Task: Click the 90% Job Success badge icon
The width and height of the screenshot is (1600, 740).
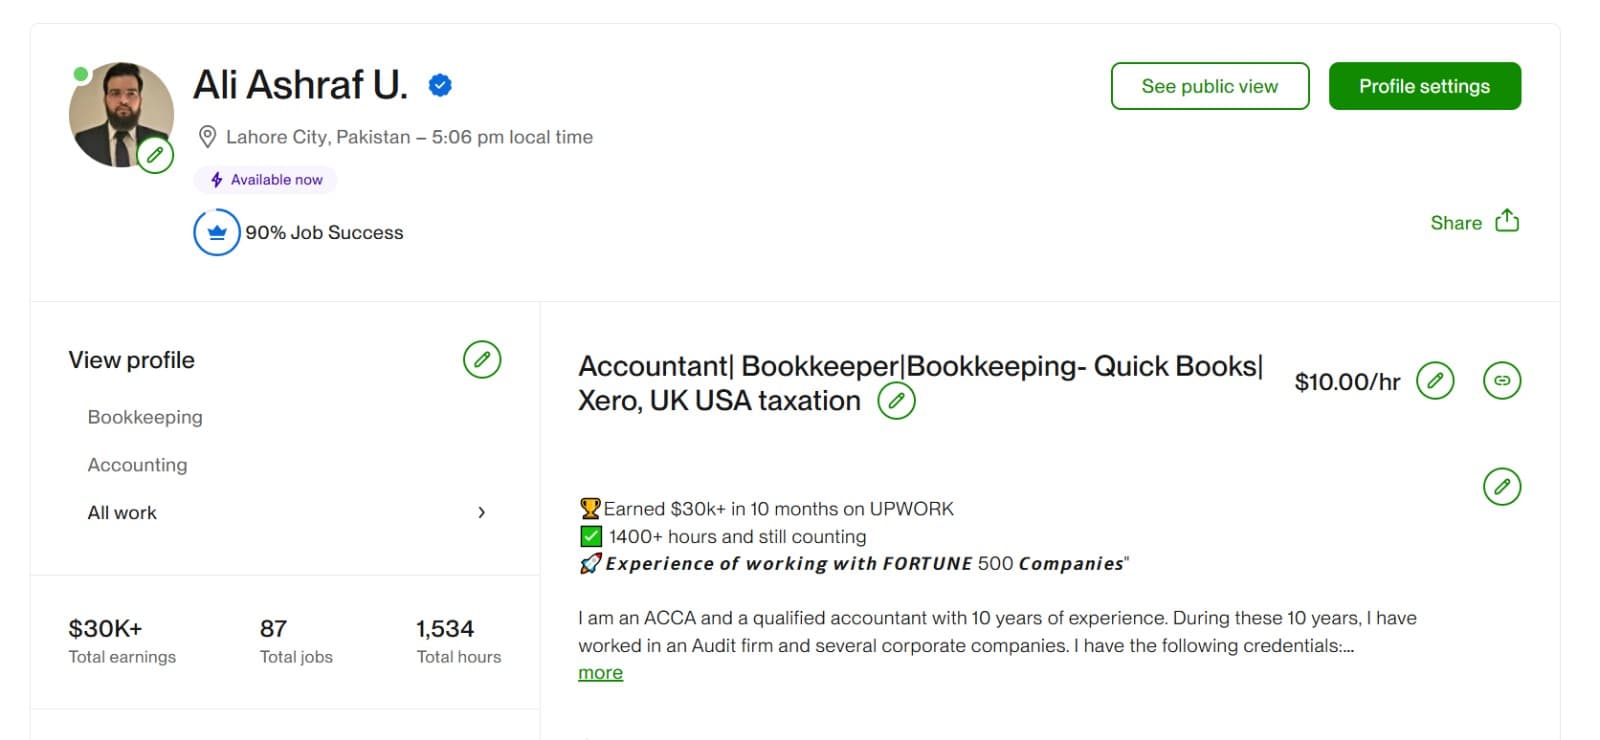Action: click(x=216, y=231)
